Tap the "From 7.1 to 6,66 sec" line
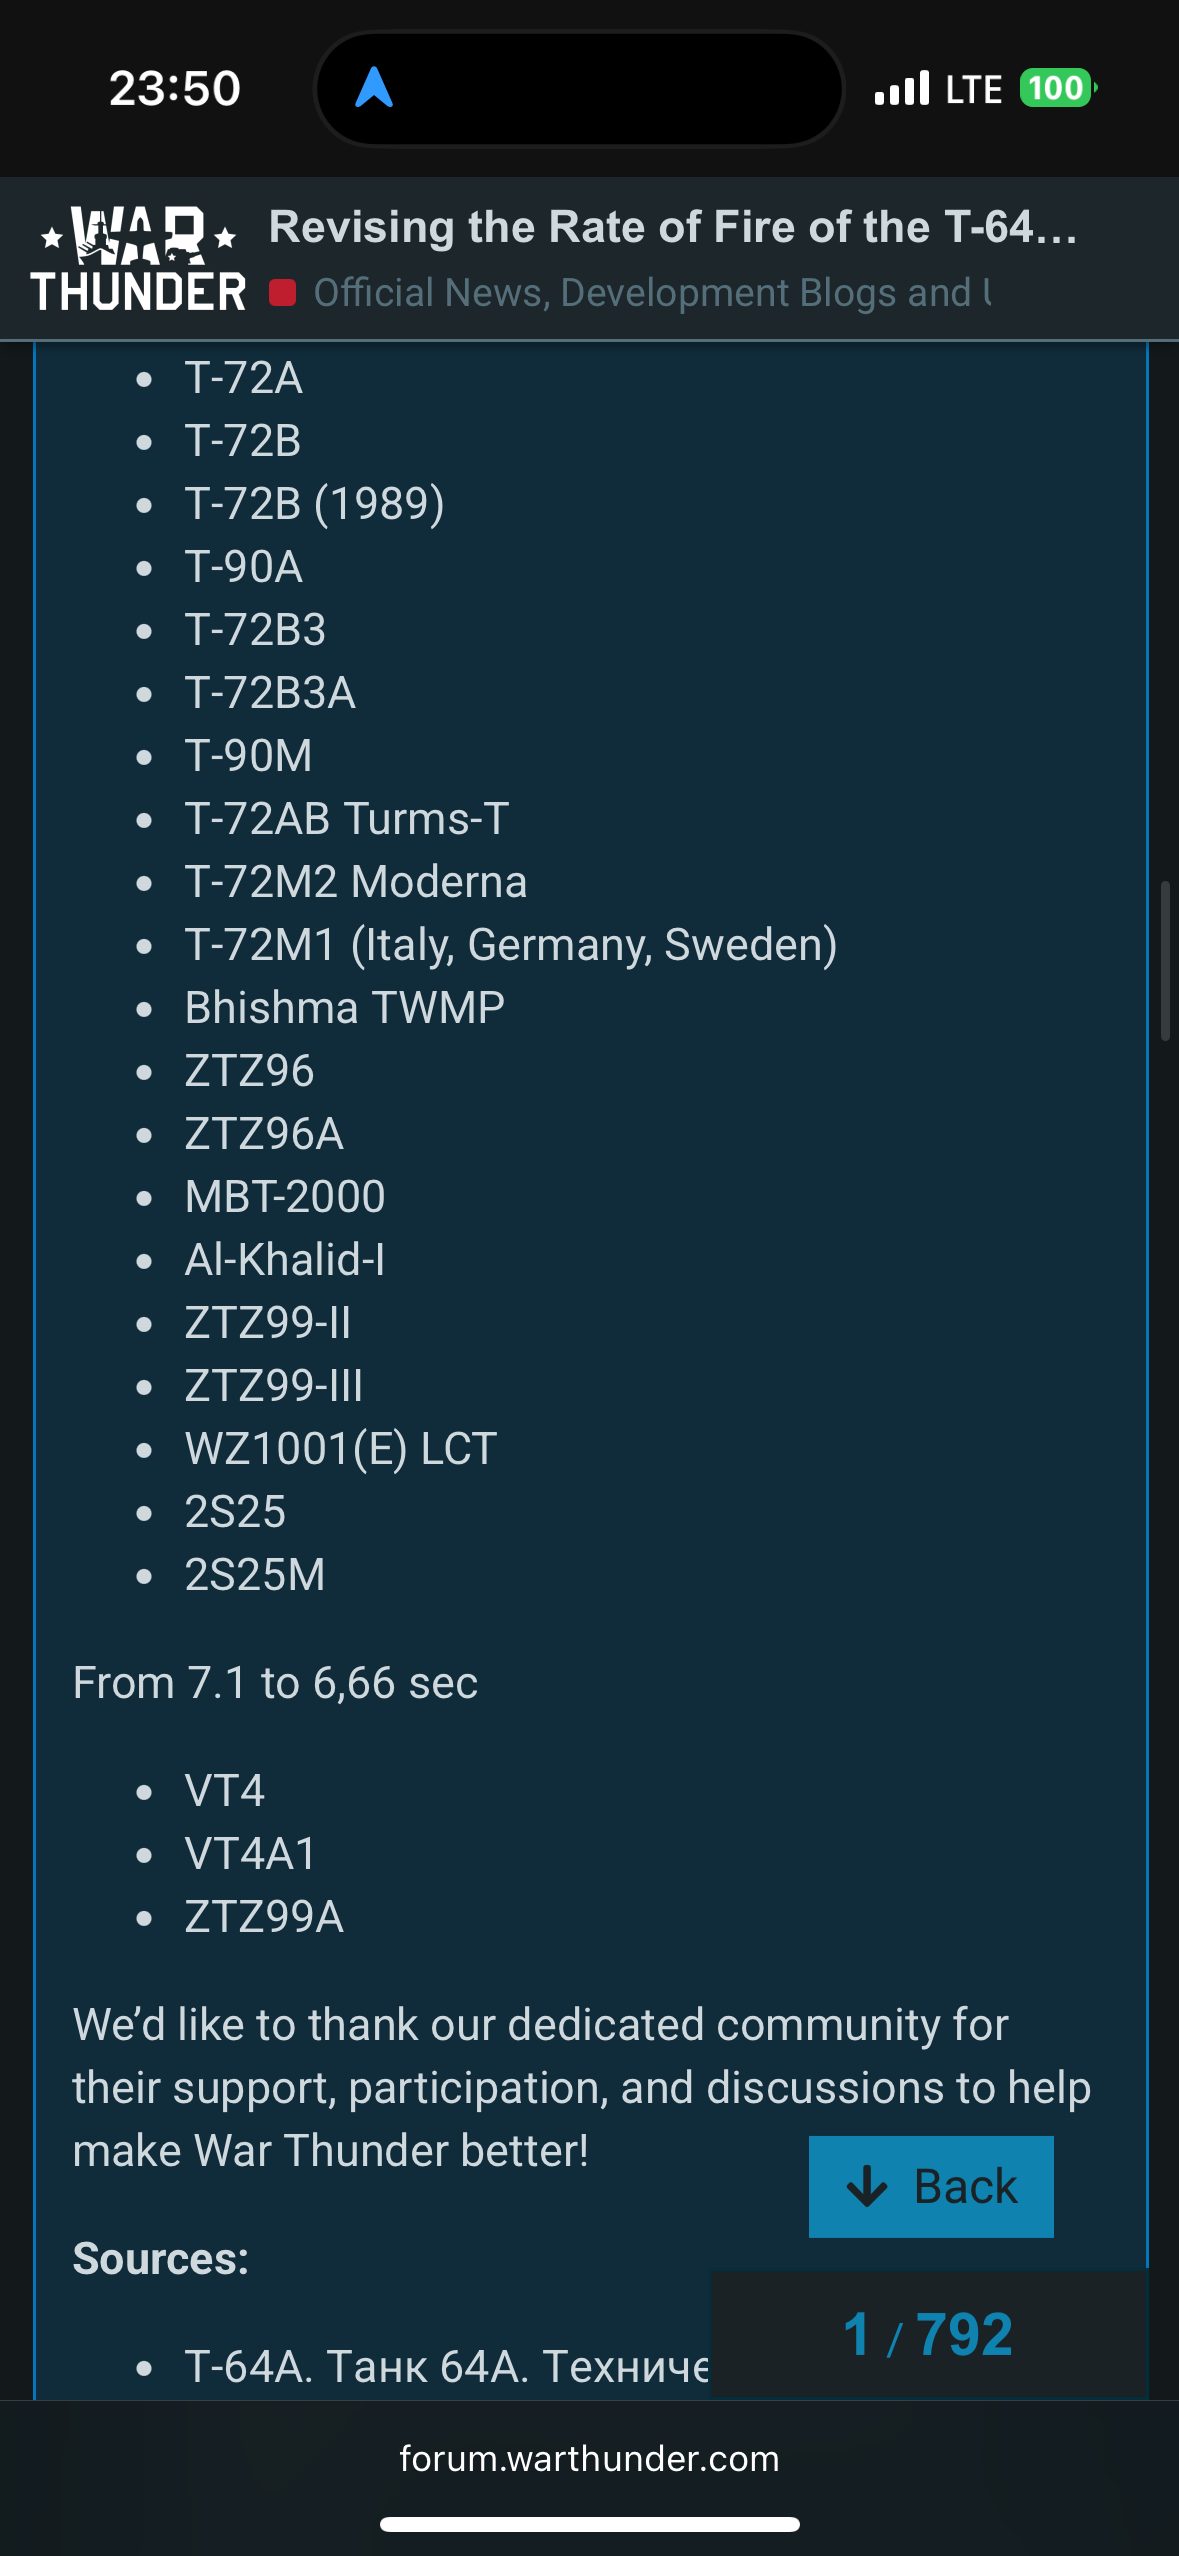Image resolution: width=1179 pixels, height=2556 pixels. point(275,1683)
